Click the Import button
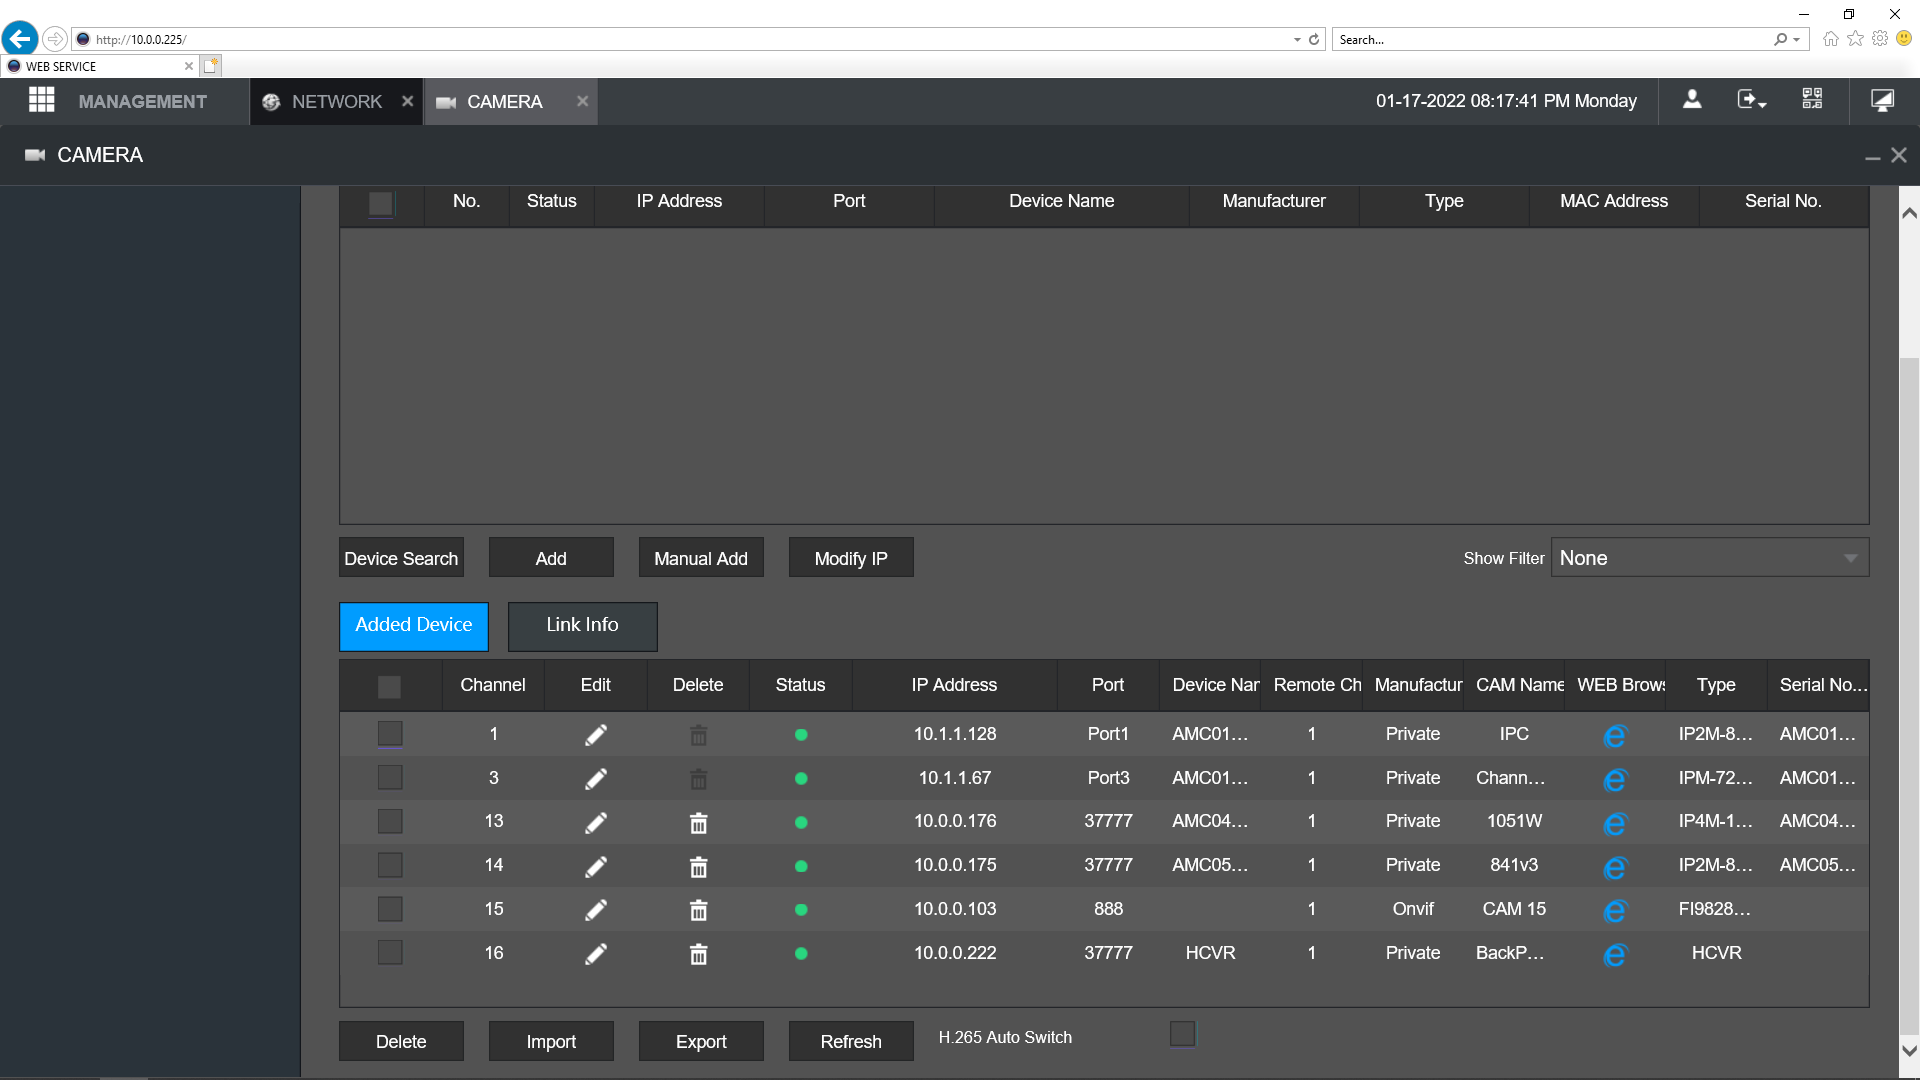The height and width of the screenshot is (1080, 1920). click(x=551, y=1041)
